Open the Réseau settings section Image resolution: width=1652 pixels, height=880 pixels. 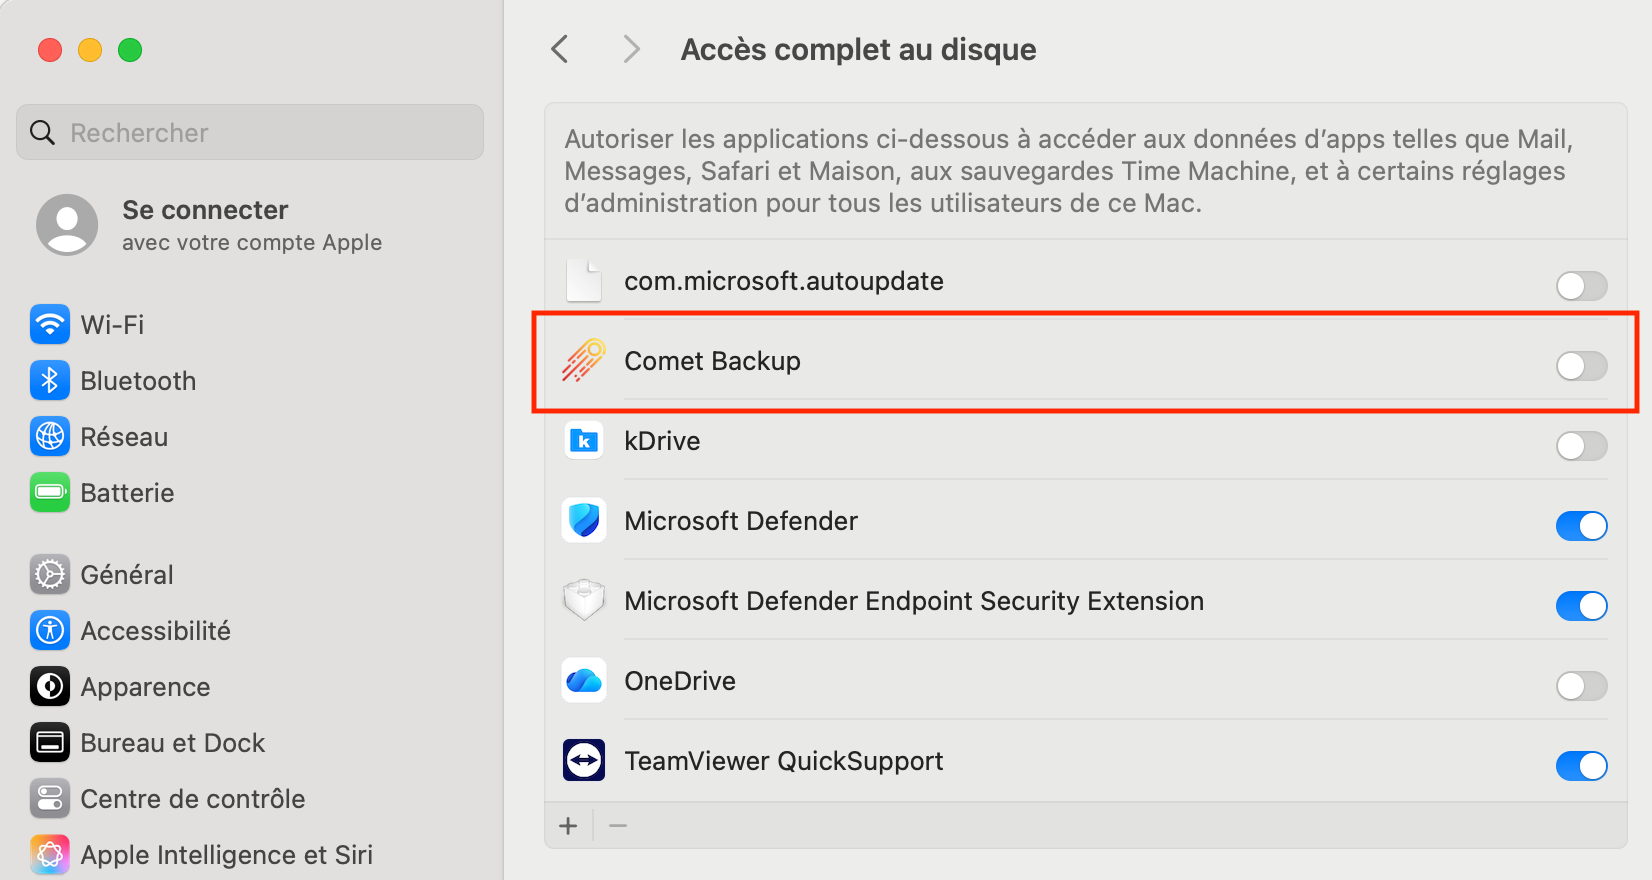[124, 437]
